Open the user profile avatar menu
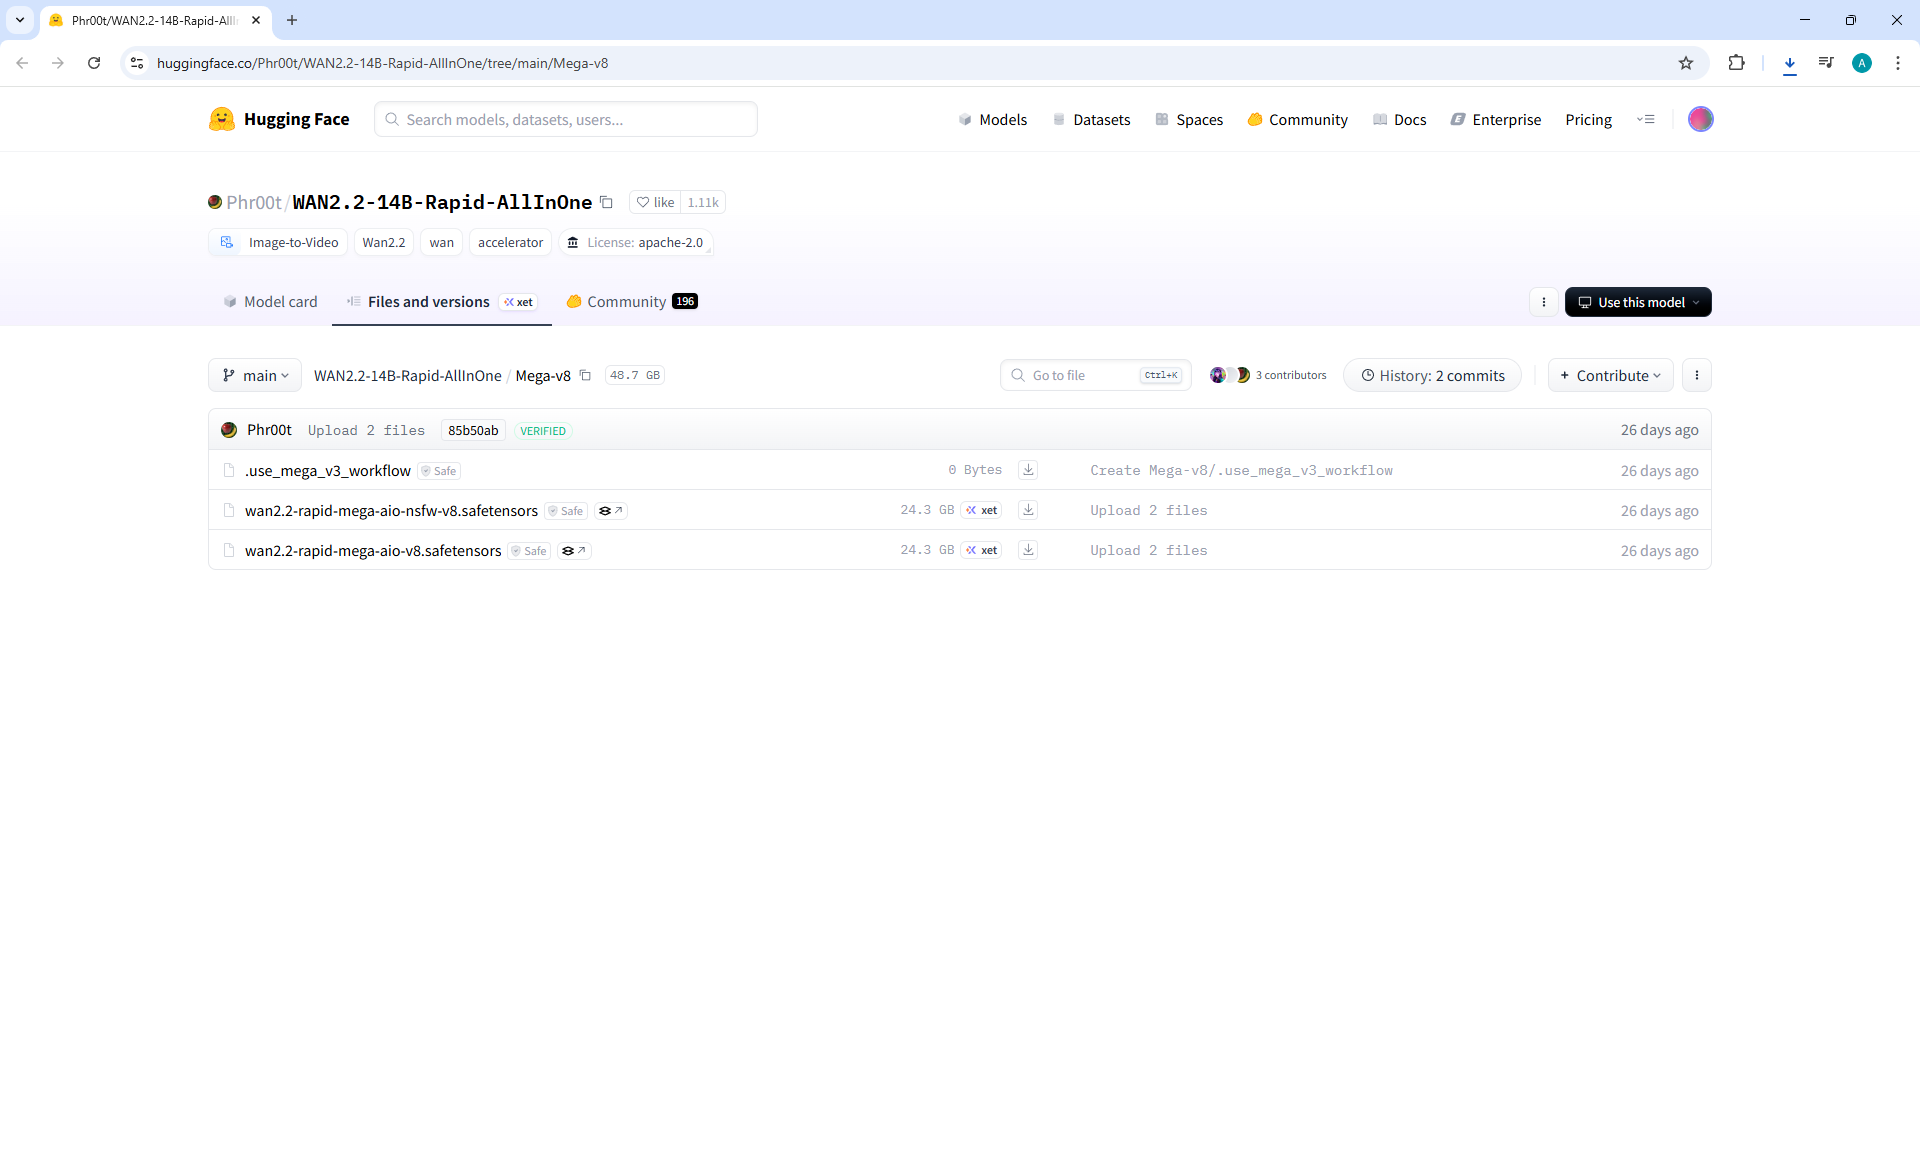1920x1151 pixels. [1700, 119]
